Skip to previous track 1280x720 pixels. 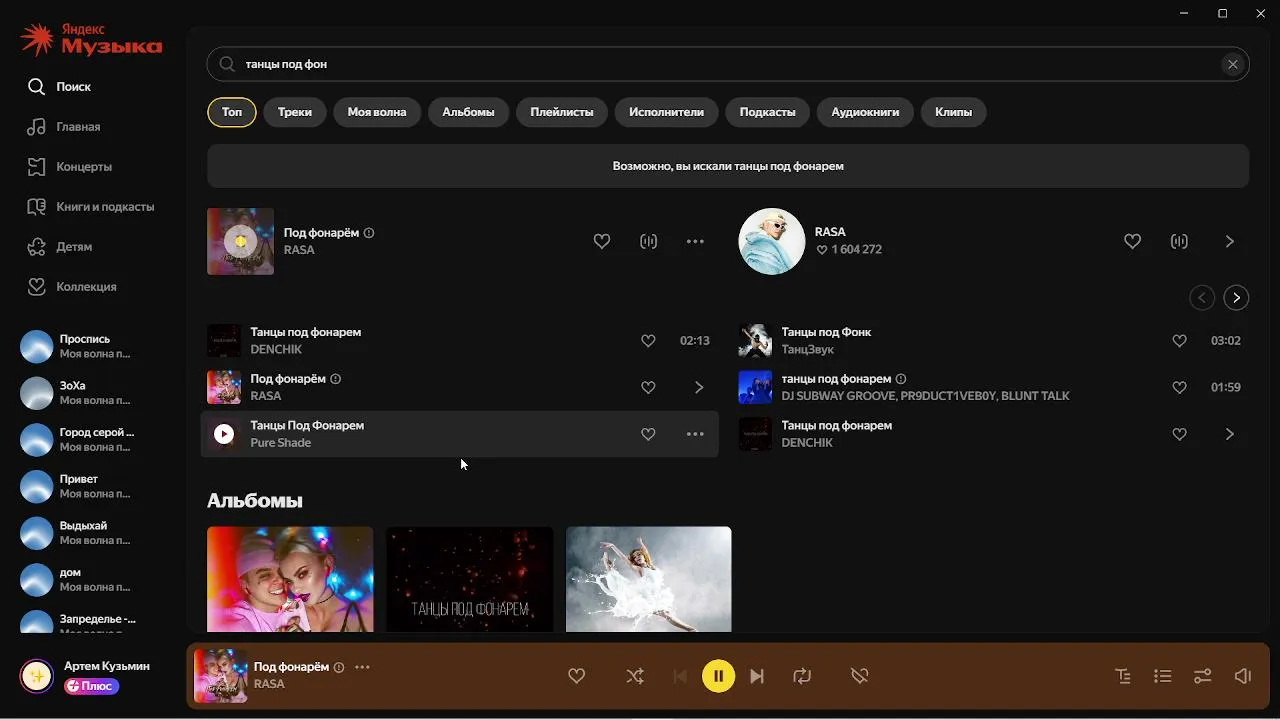click(680, 676)
